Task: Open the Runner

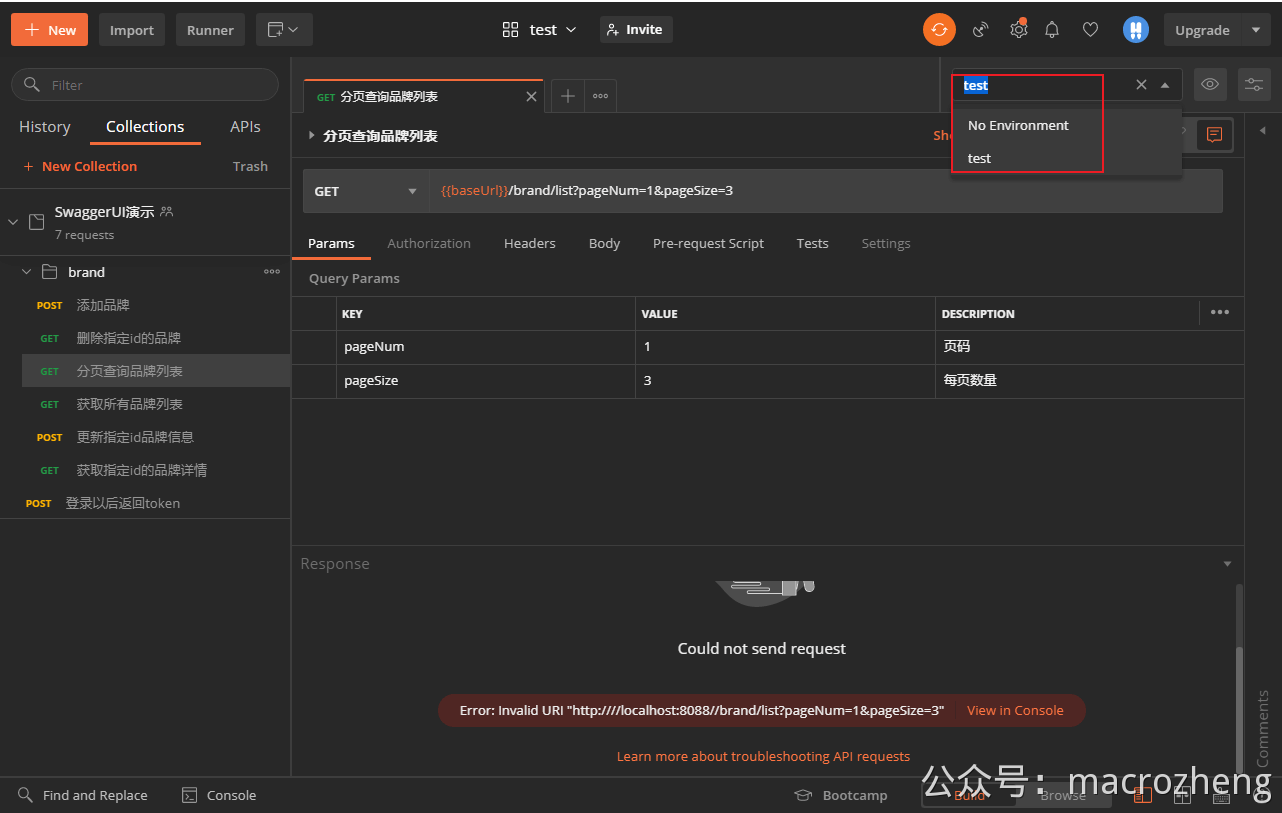Action: tap(210, 30)
